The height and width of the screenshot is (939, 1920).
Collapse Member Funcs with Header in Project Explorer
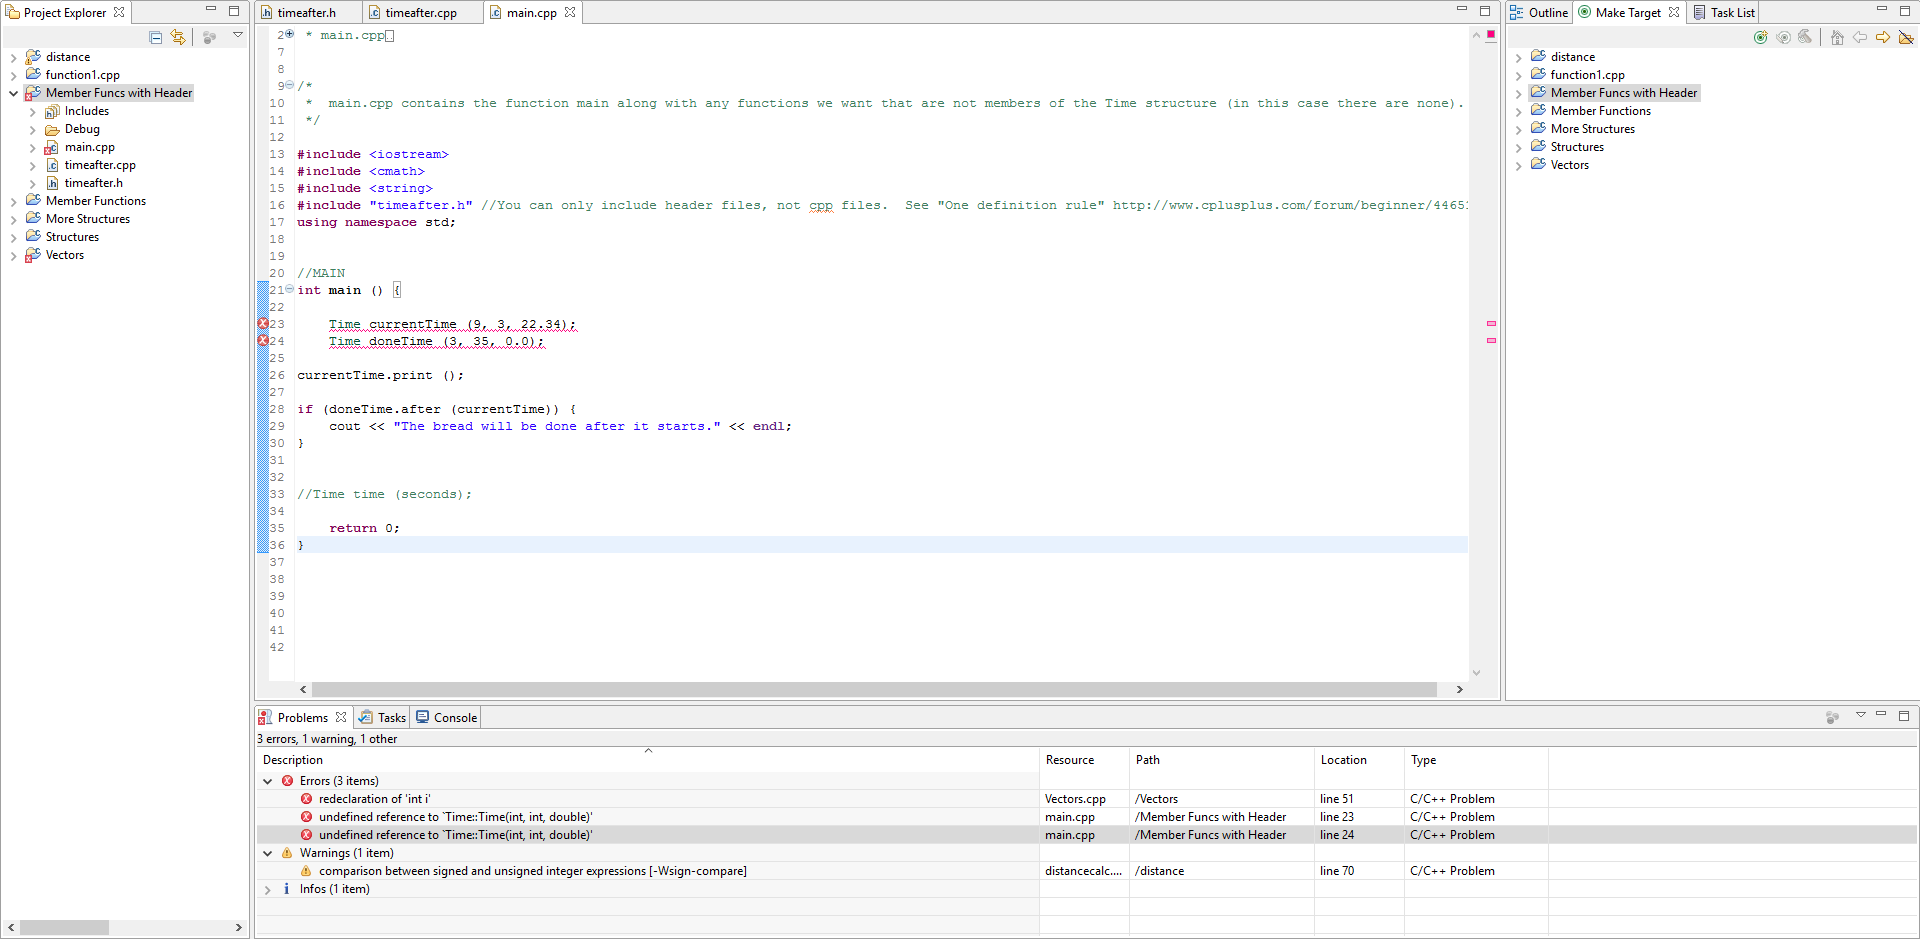click(x=13, y=94)
